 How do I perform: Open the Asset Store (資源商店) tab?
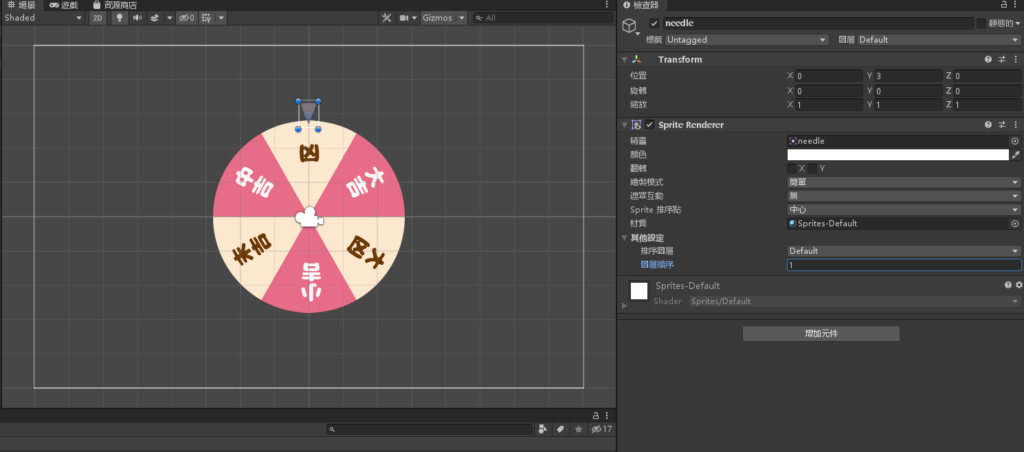[x=114, y=5]
